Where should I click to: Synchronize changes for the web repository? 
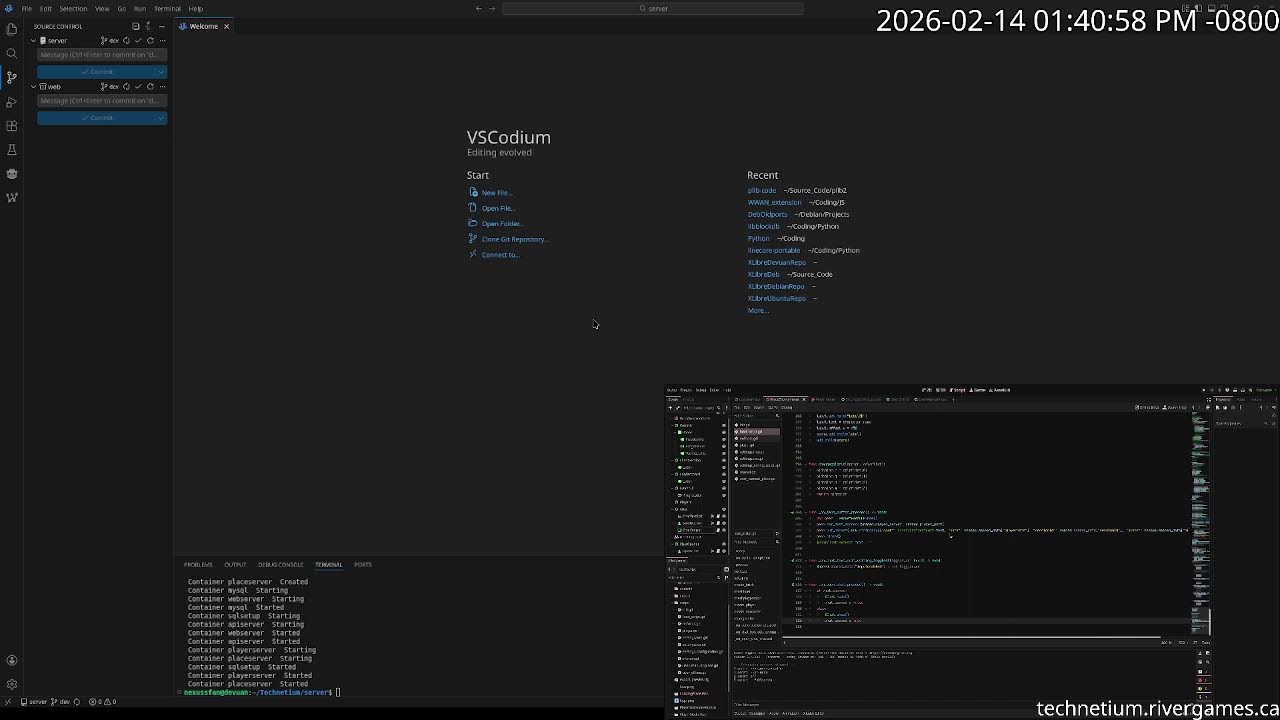[x=127, y=87]
